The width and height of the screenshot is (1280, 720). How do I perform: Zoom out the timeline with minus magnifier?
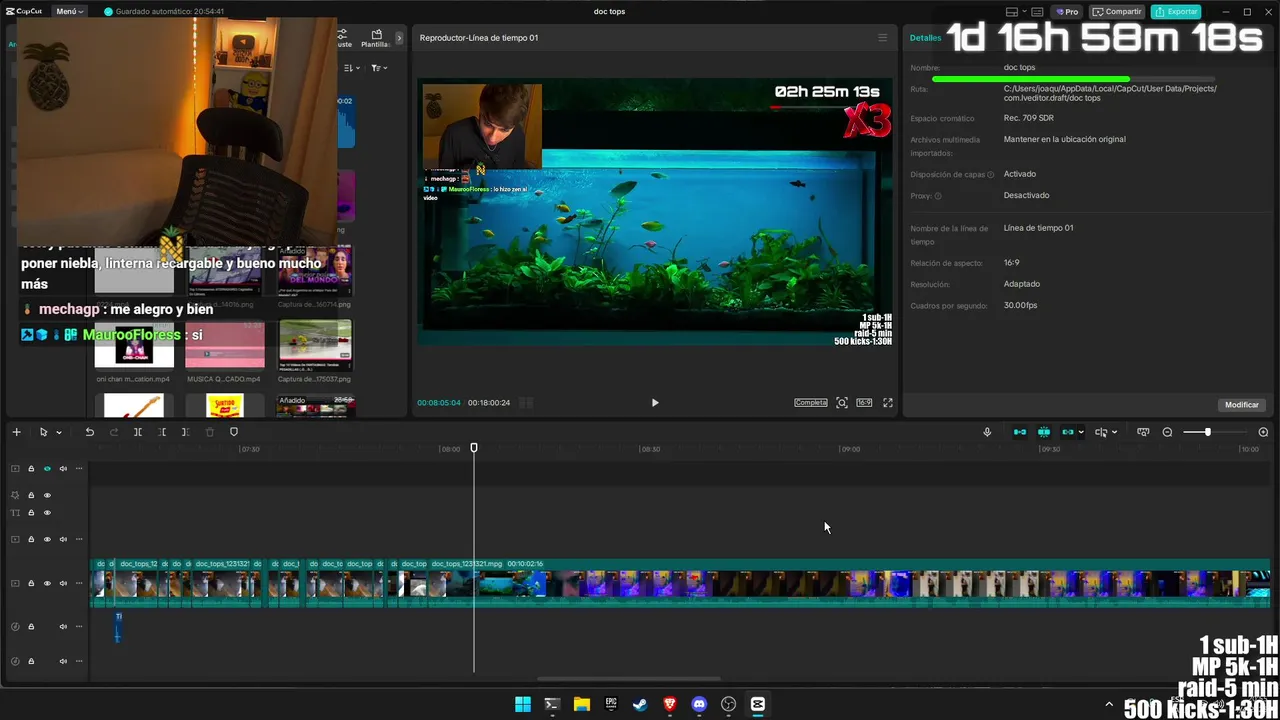tap(1167, 432)
